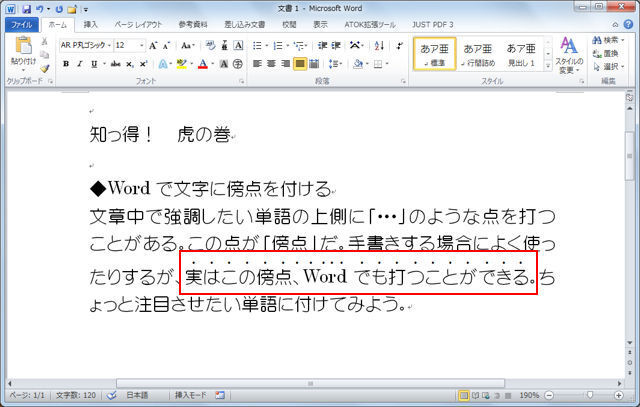The width and height of the screenshot is (640, 407).
Task: Switch to the ATOK拡張ツール tab
Action: tap(370, 24)
